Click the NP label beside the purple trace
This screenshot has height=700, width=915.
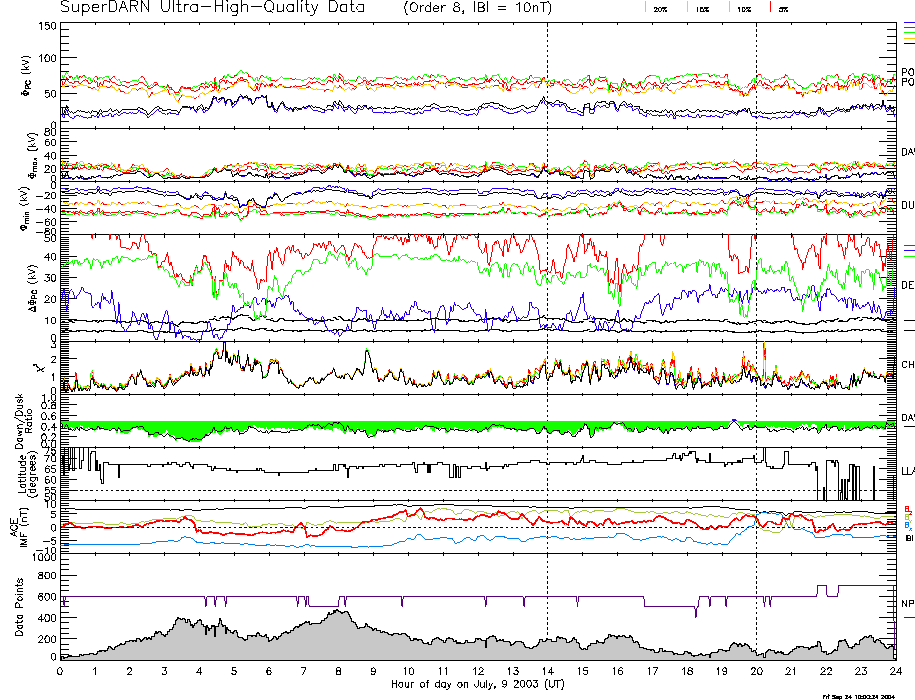click(x=907, y=603)
